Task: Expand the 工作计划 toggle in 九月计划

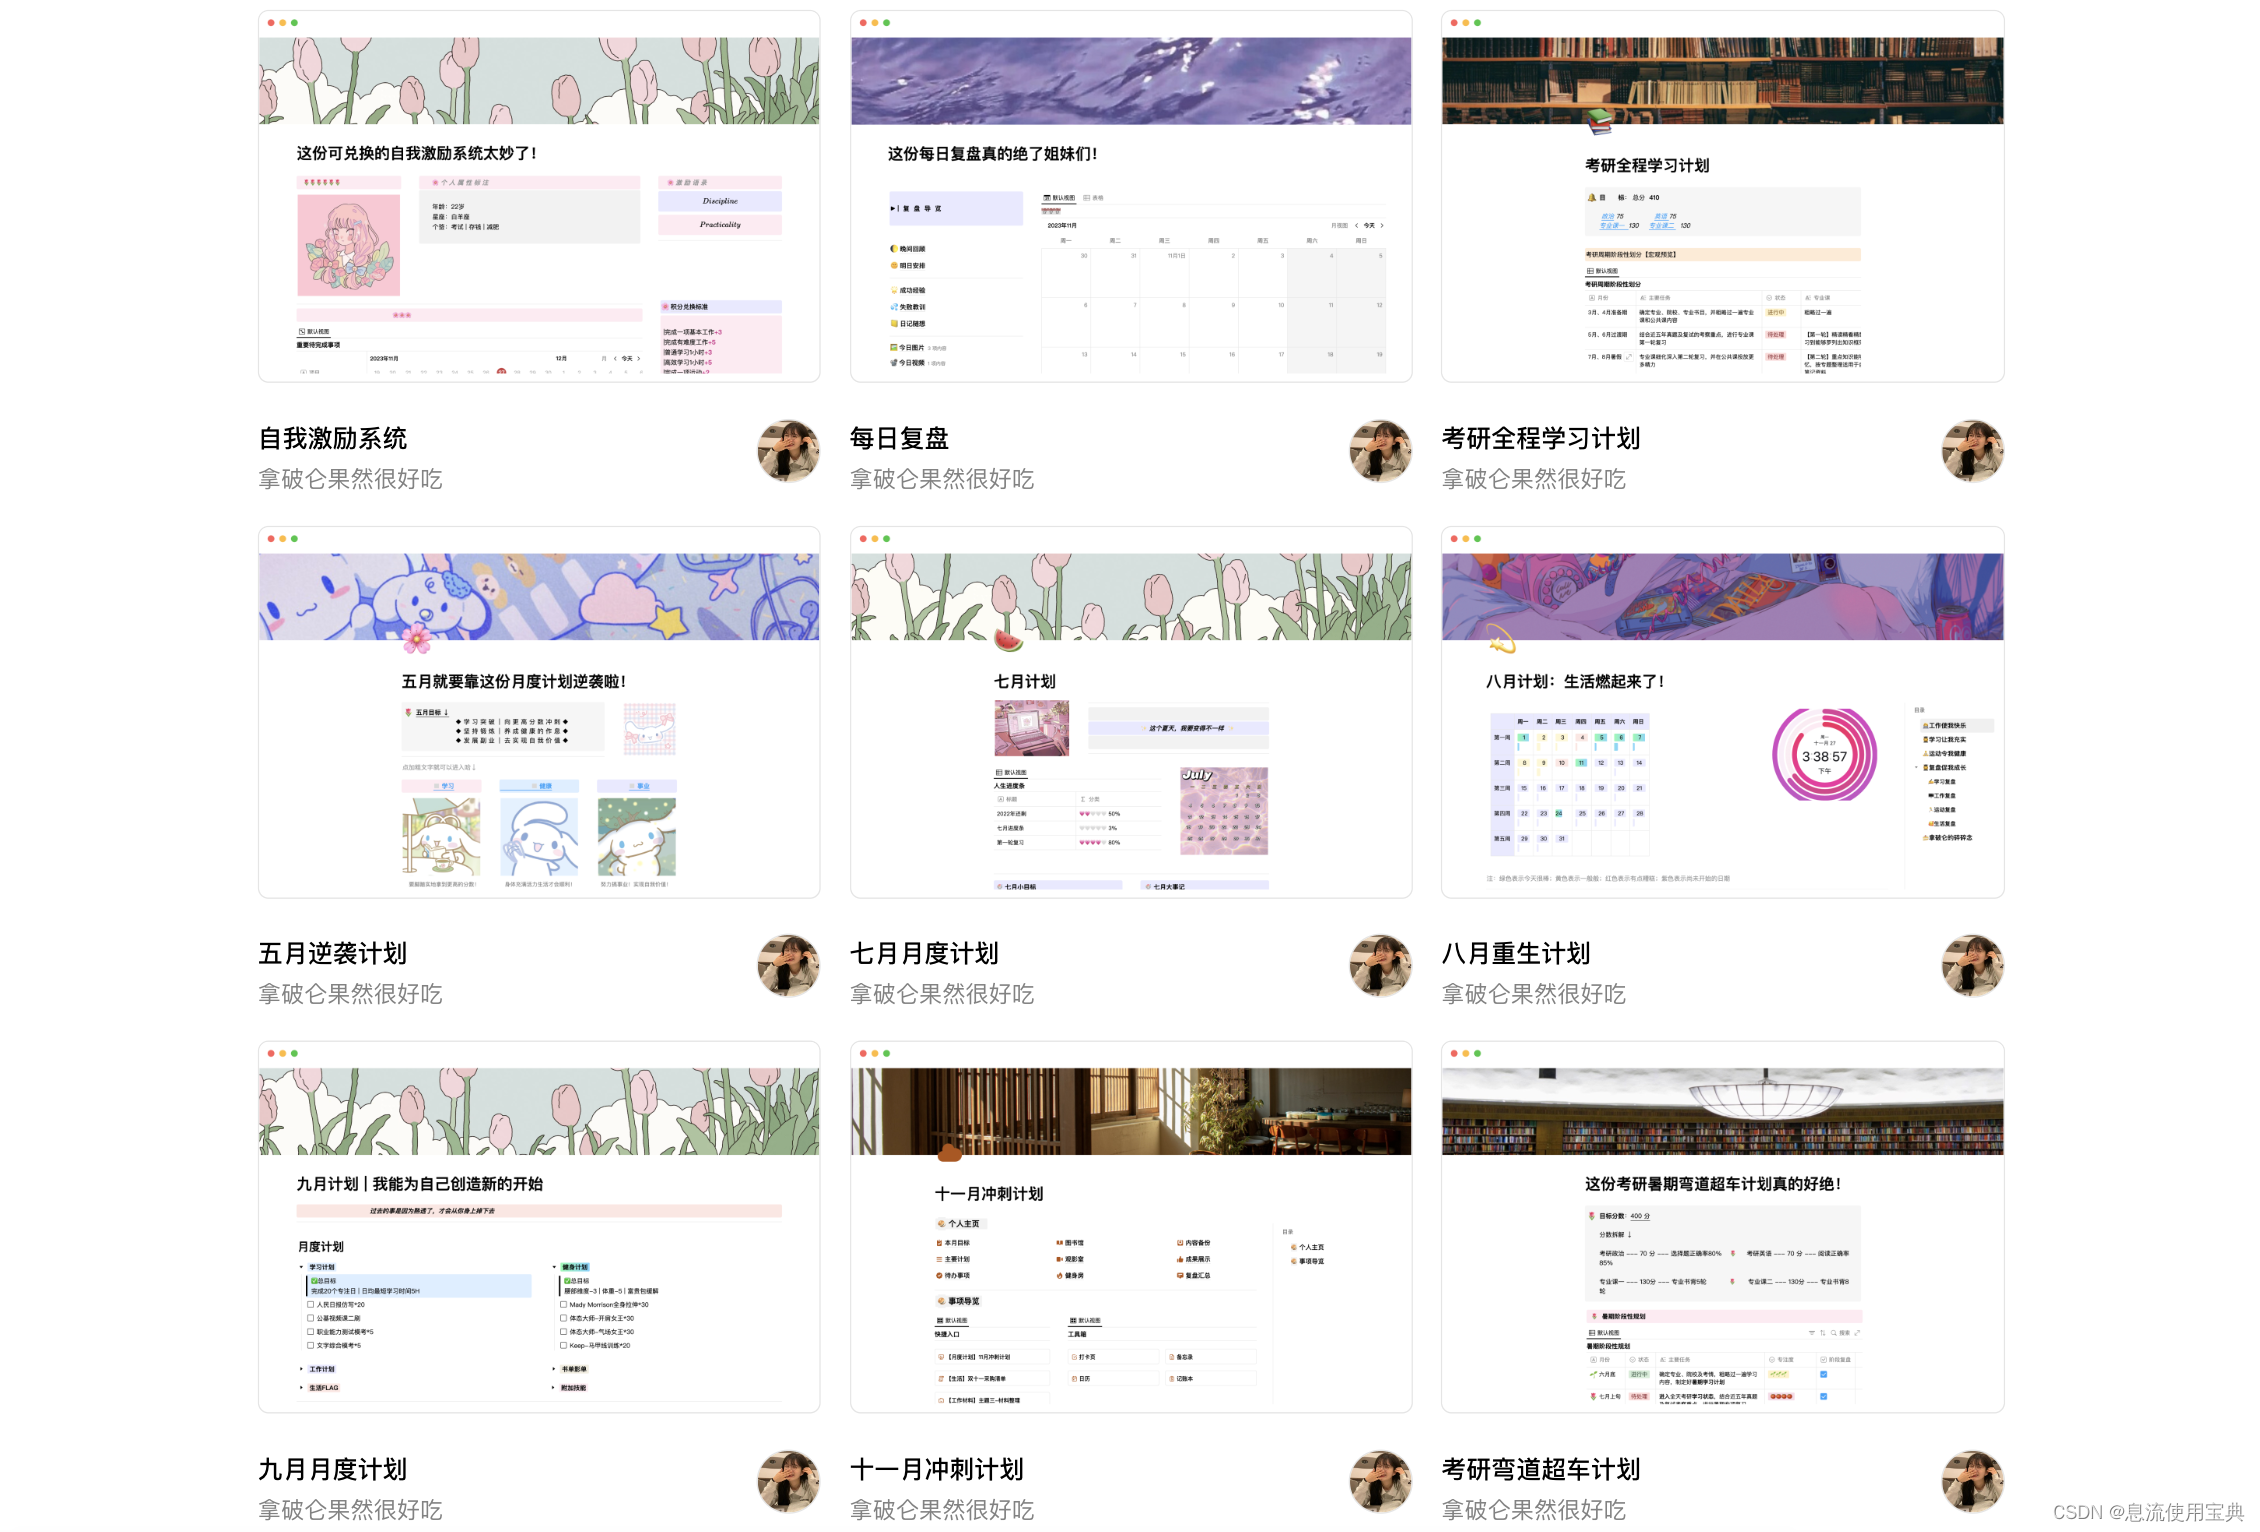Action: [x=301, y=1369]
